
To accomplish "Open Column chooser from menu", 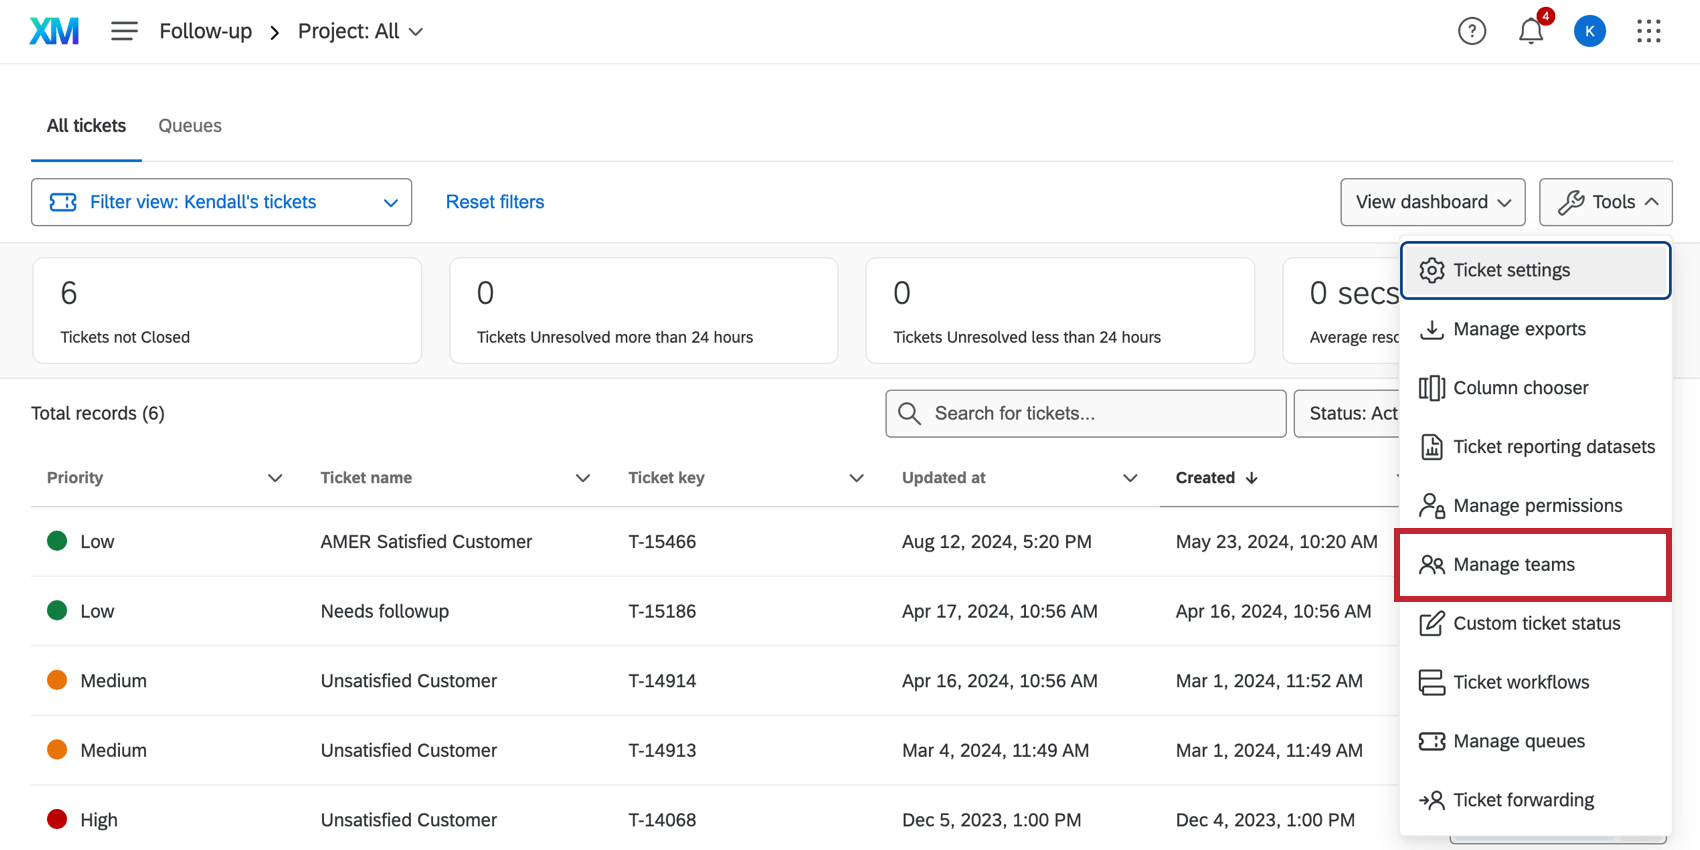I will pos(1520,388).
